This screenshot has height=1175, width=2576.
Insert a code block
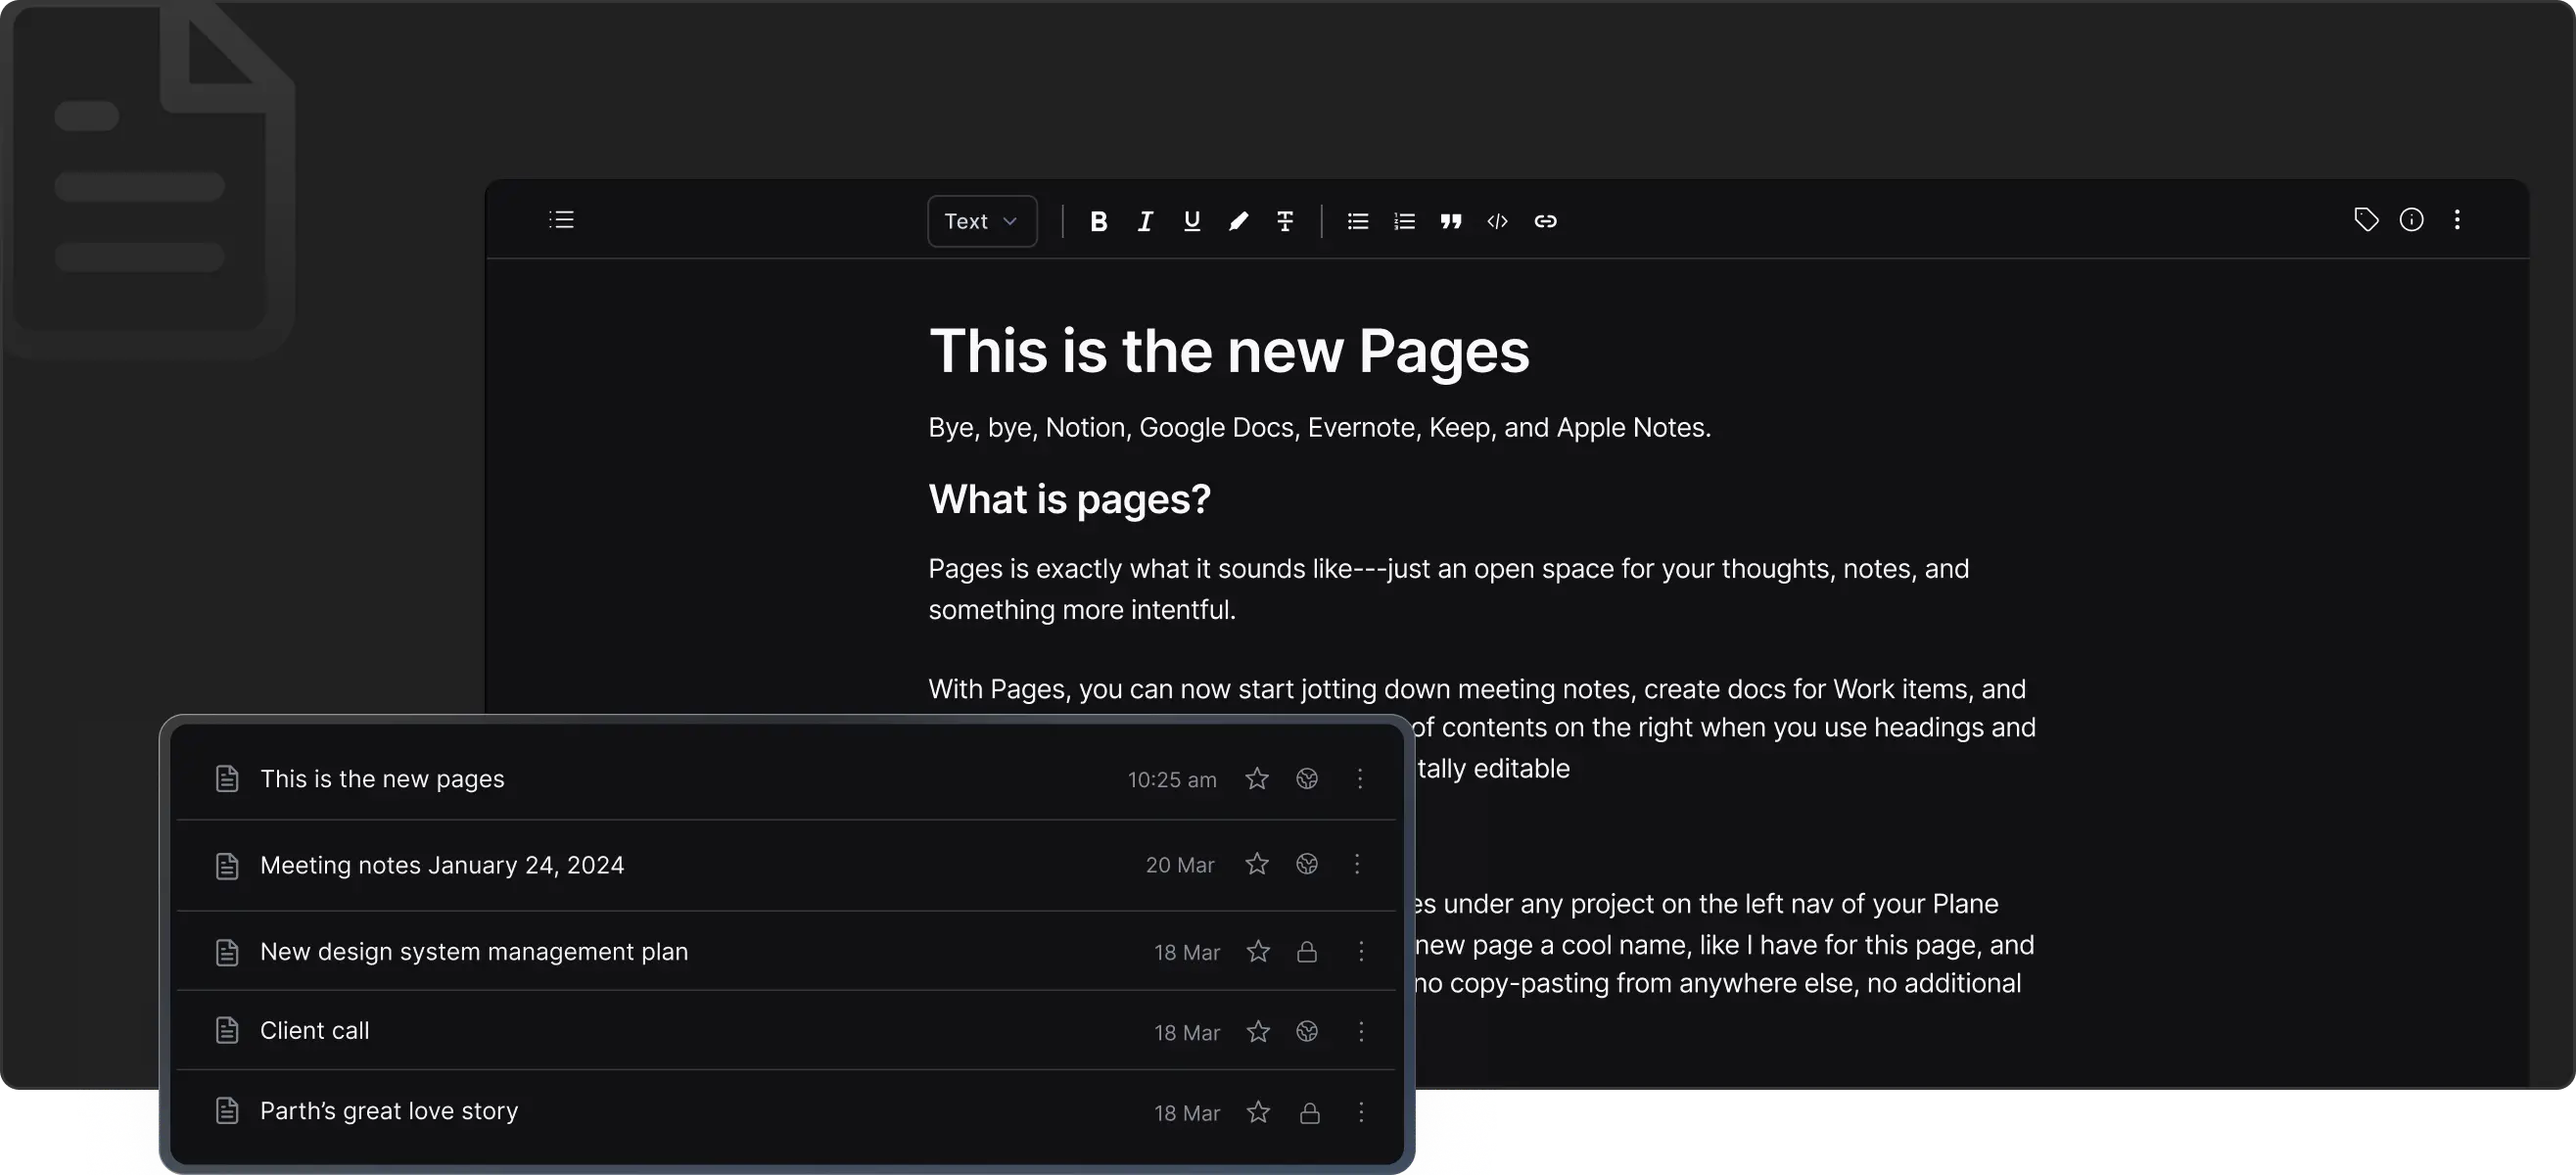tap(1497, 221)
